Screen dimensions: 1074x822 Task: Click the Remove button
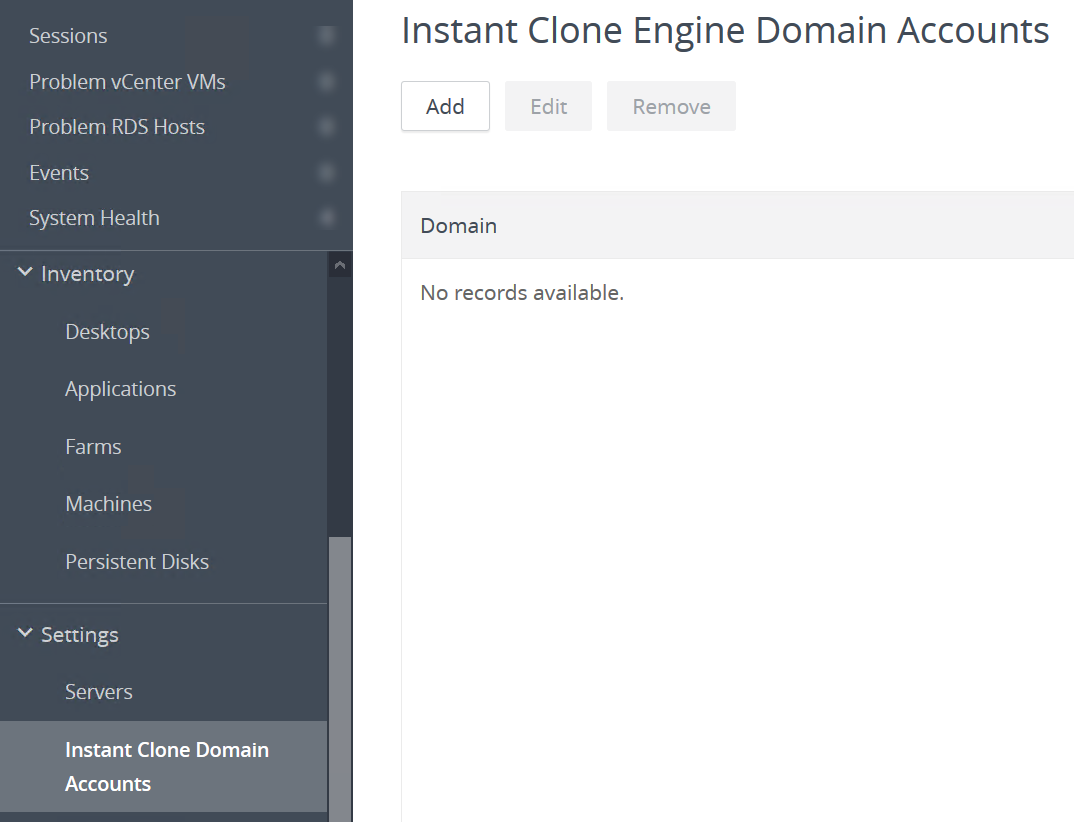[x=671, y=105]
